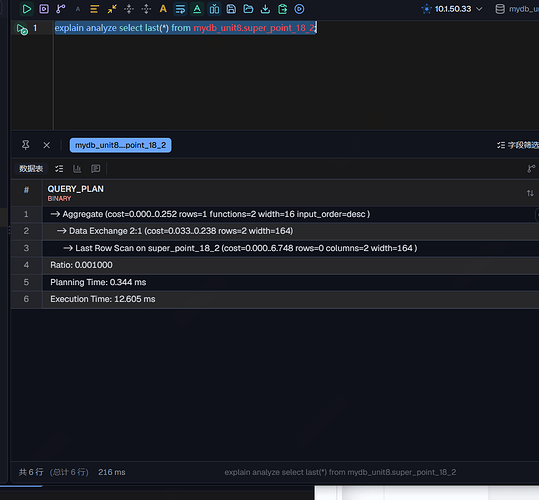
Task: Click the large yellow A icon
Action: tap(163, 9)
